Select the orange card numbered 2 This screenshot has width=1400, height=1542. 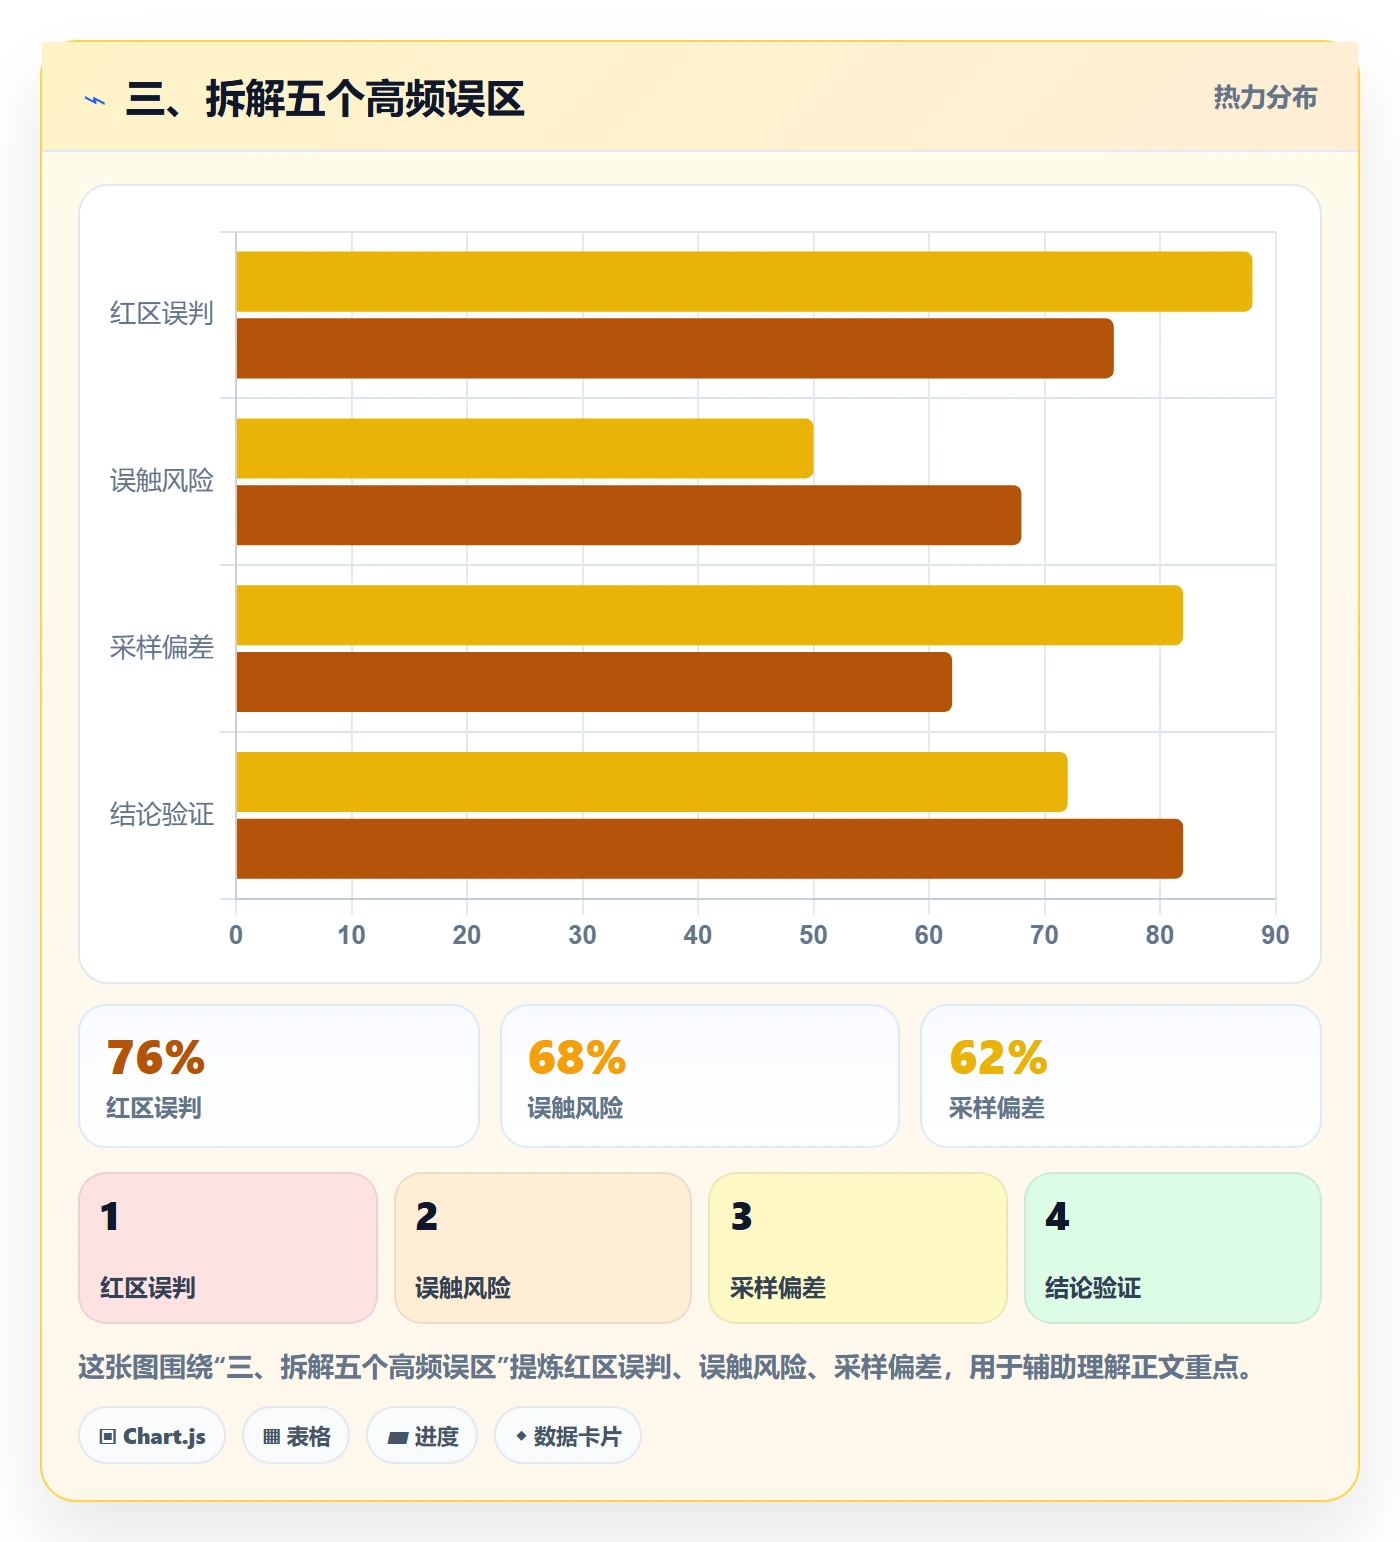point(543,1248)
